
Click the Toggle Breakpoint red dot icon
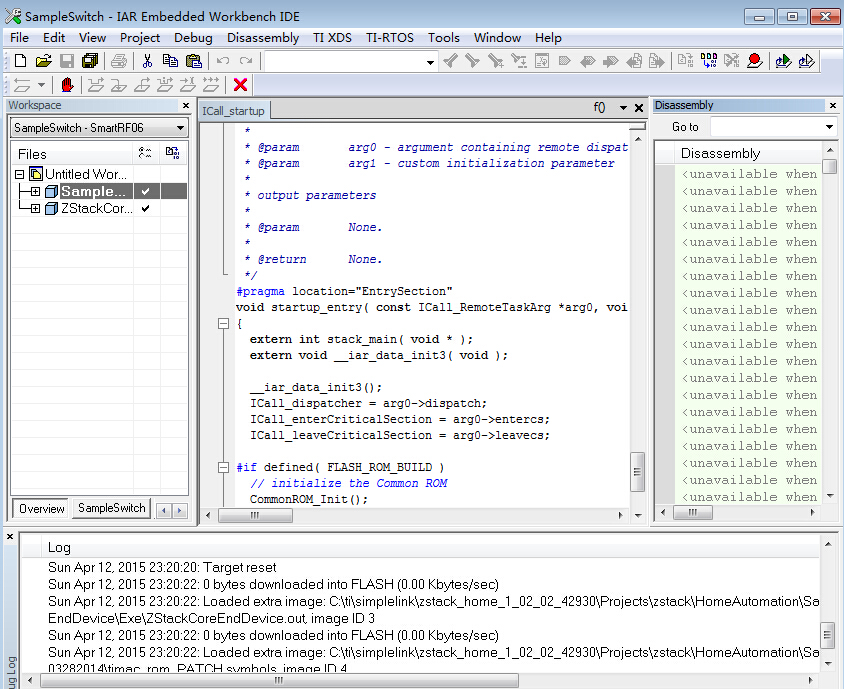coord(755,61)
